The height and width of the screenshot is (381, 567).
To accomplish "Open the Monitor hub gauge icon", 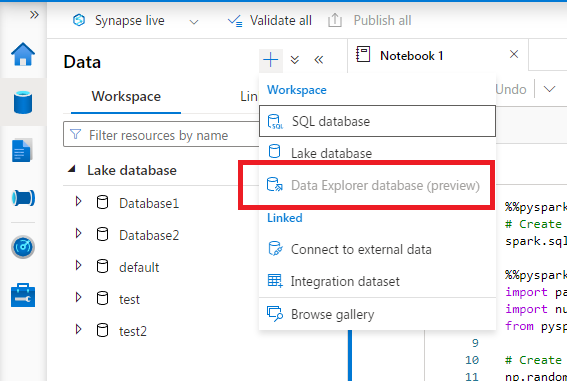I will coord(23,247).
